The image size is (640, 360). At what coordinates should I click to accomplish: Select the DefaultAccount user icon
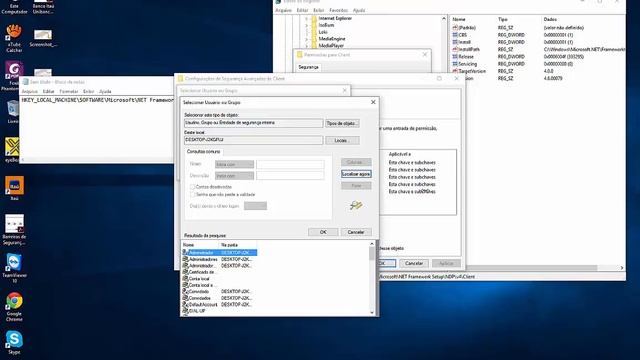click(x=185, y=304)
